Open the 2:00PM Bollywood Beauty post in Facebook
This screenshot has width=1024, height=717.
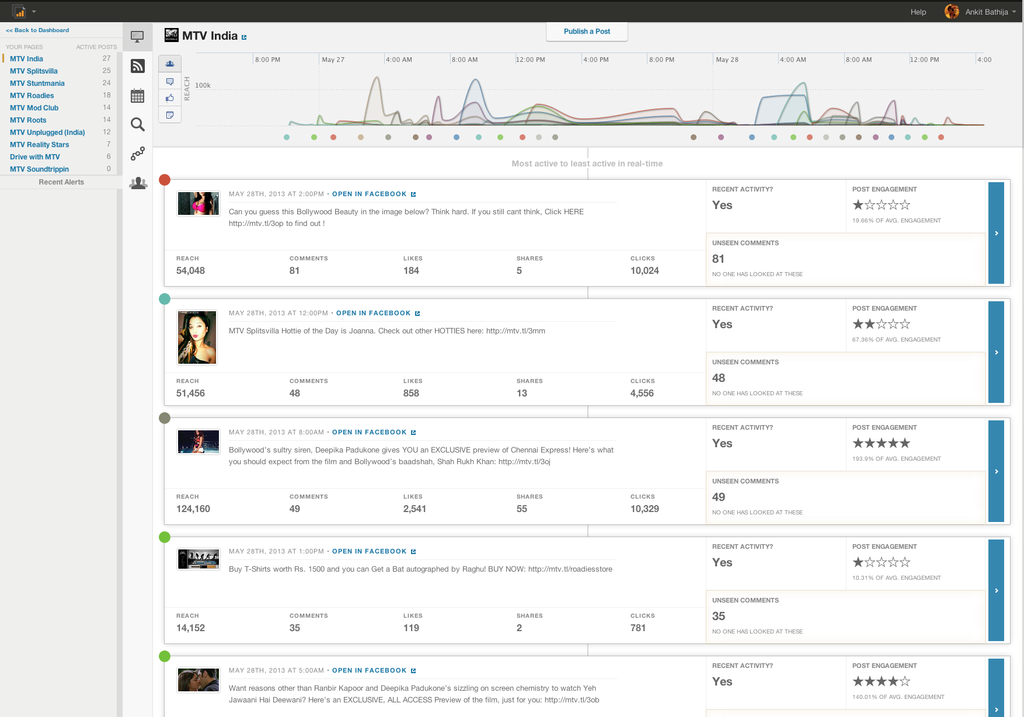point(369,194)
